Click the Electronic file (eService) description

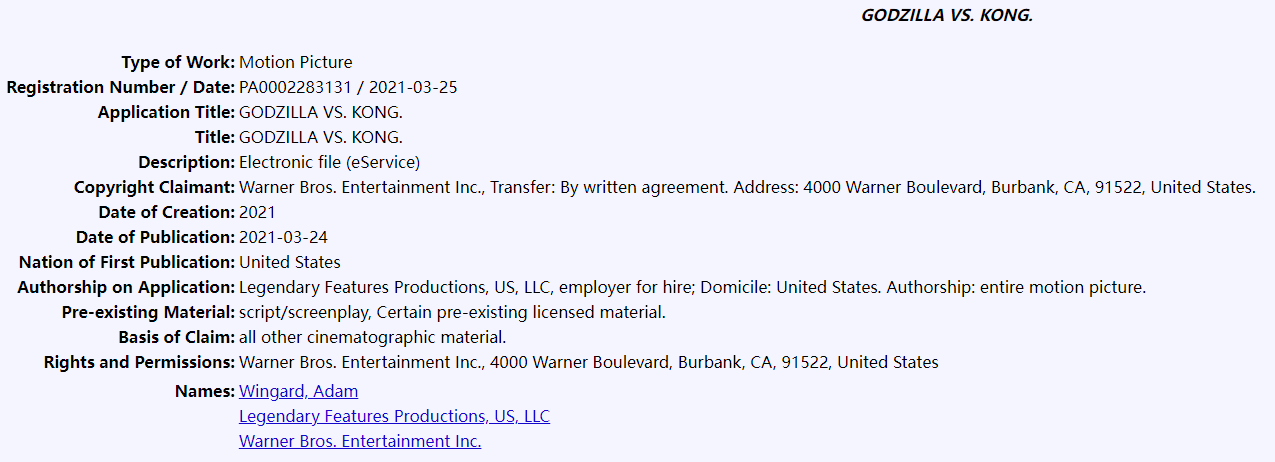pyautogui.click(x=330, y=162)
